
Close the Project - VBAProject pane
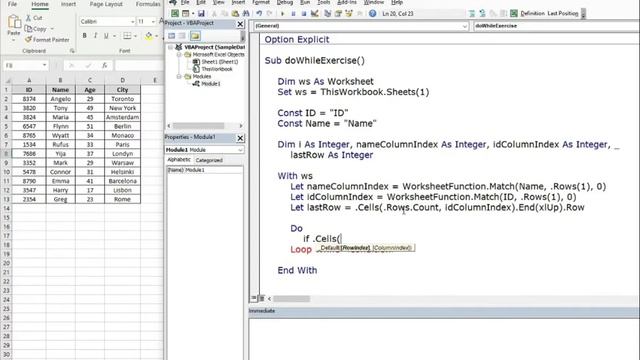tap(240, 24)
